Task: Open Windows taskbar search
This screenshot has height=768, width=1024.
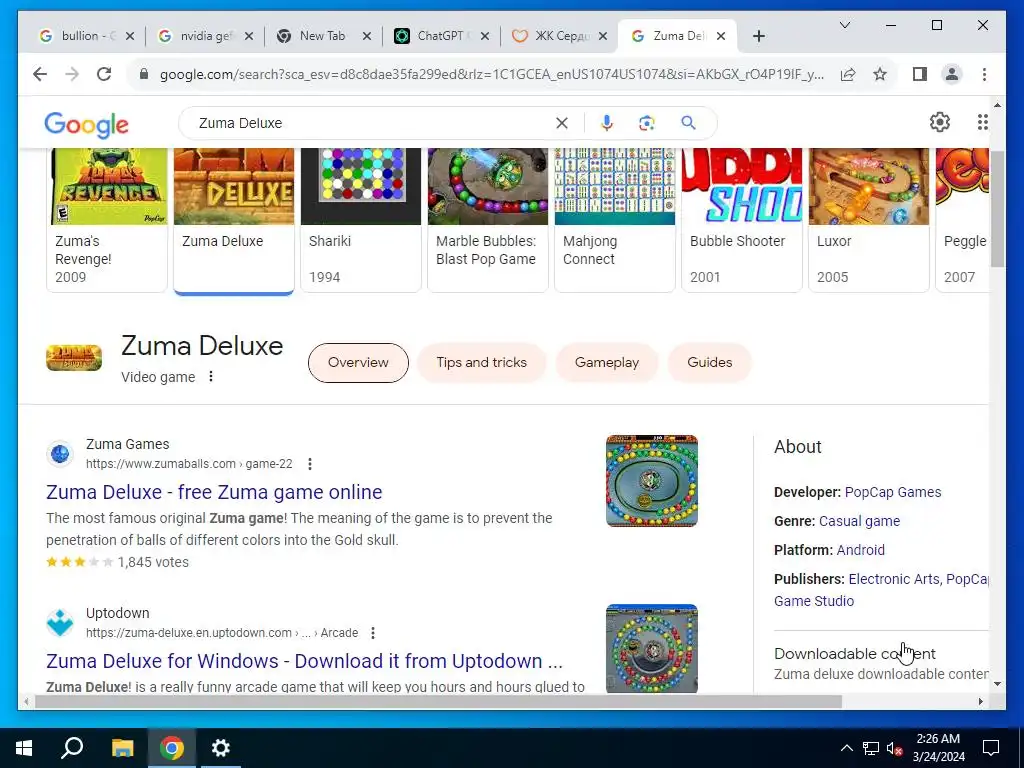Action: [x=72, y=748]
